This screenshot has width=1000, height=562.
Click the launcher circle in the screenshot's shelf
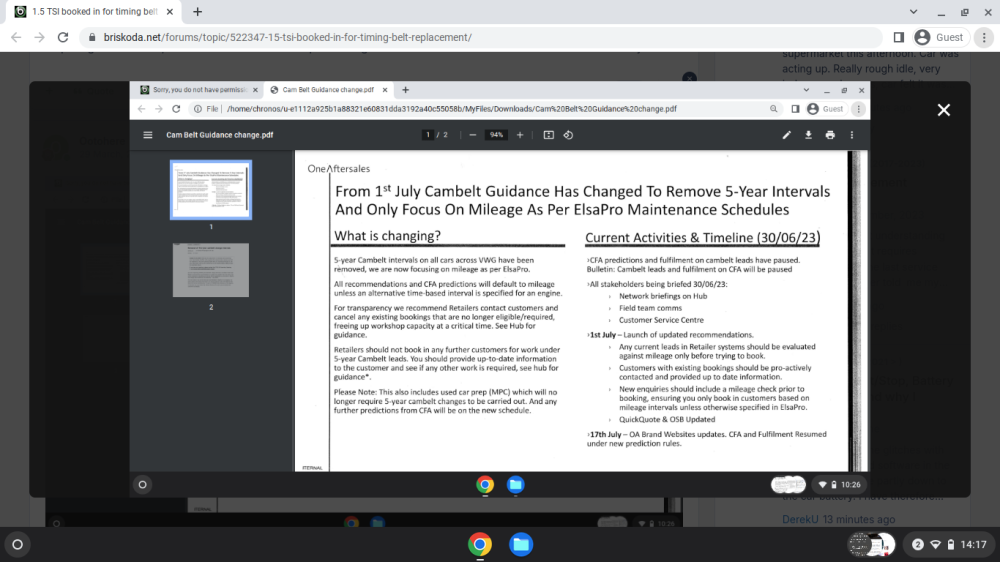click(x=142, y=485)
